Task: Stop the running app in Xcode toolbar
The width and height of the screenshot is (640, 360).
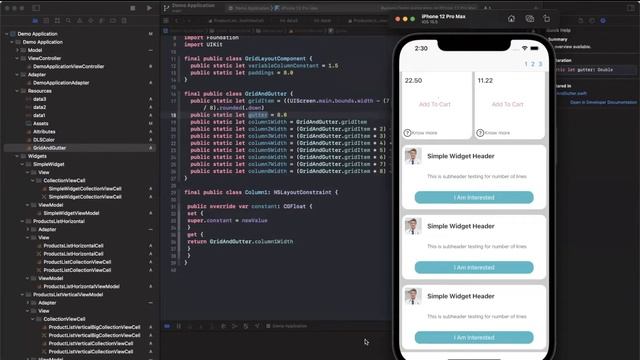Action: pos(133,8)
